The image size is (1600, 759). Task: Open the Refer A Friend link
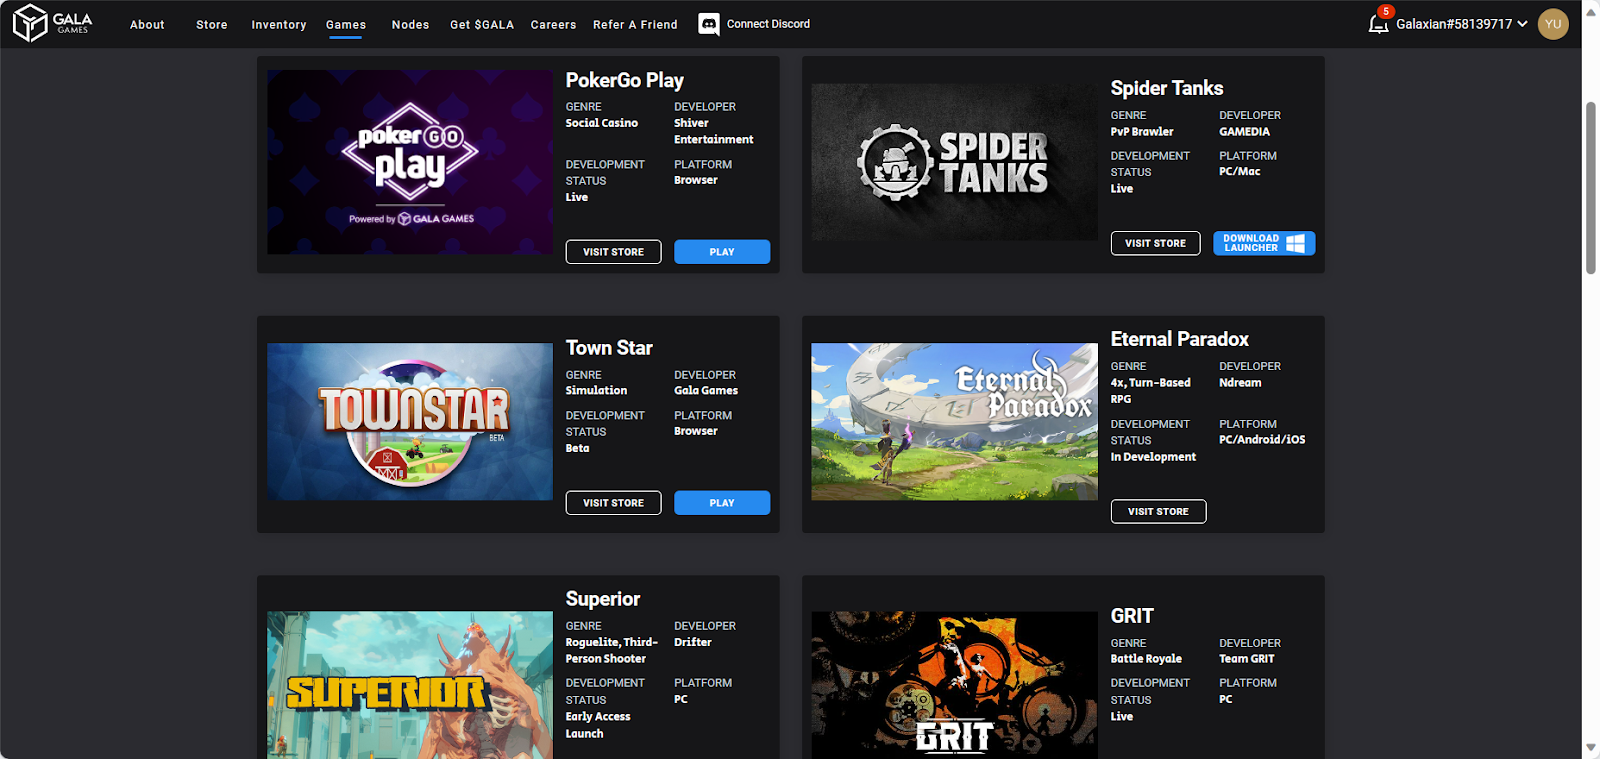[635, 25]
